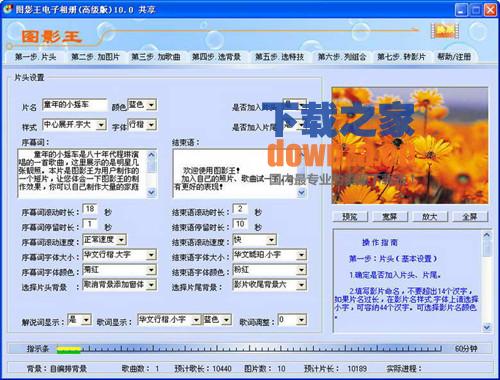The width and height of the screenshot is (500, 380).
Task: Click the 序幕词停留时长 field with 1
Action: 90,224
